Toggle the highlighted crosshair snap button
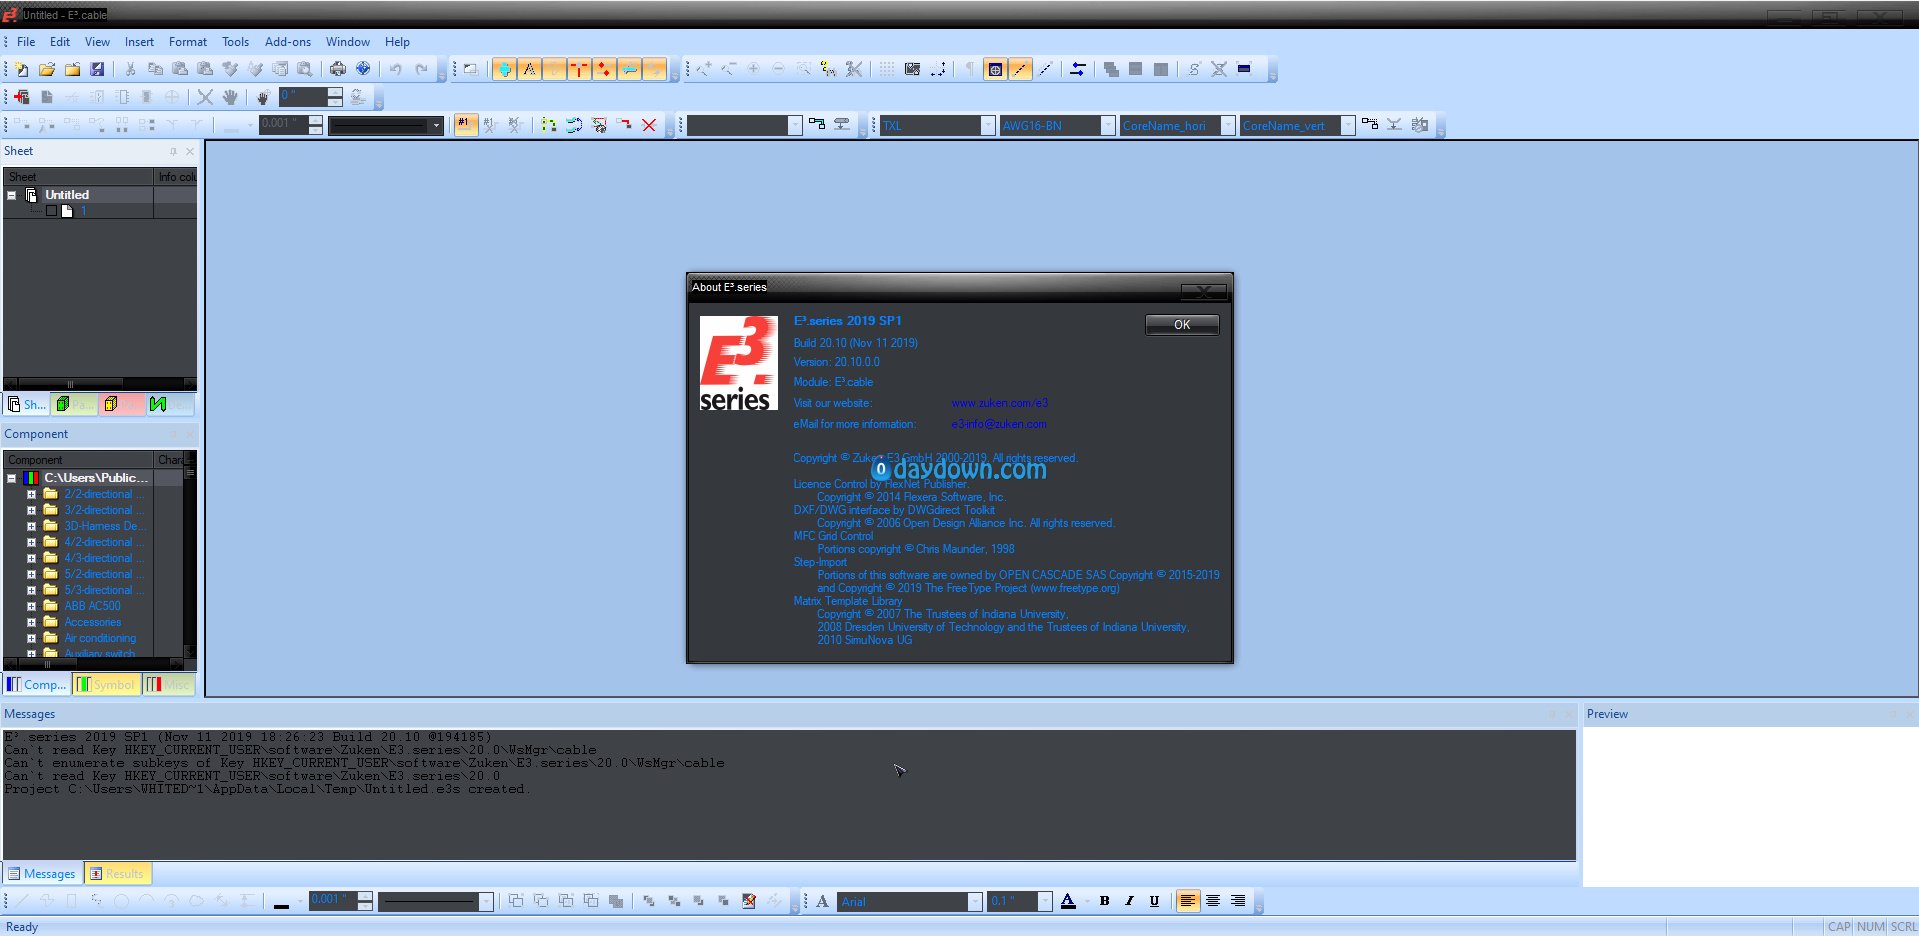The width and height of the screenshot is (1919, 936). (x=995, y=69)
